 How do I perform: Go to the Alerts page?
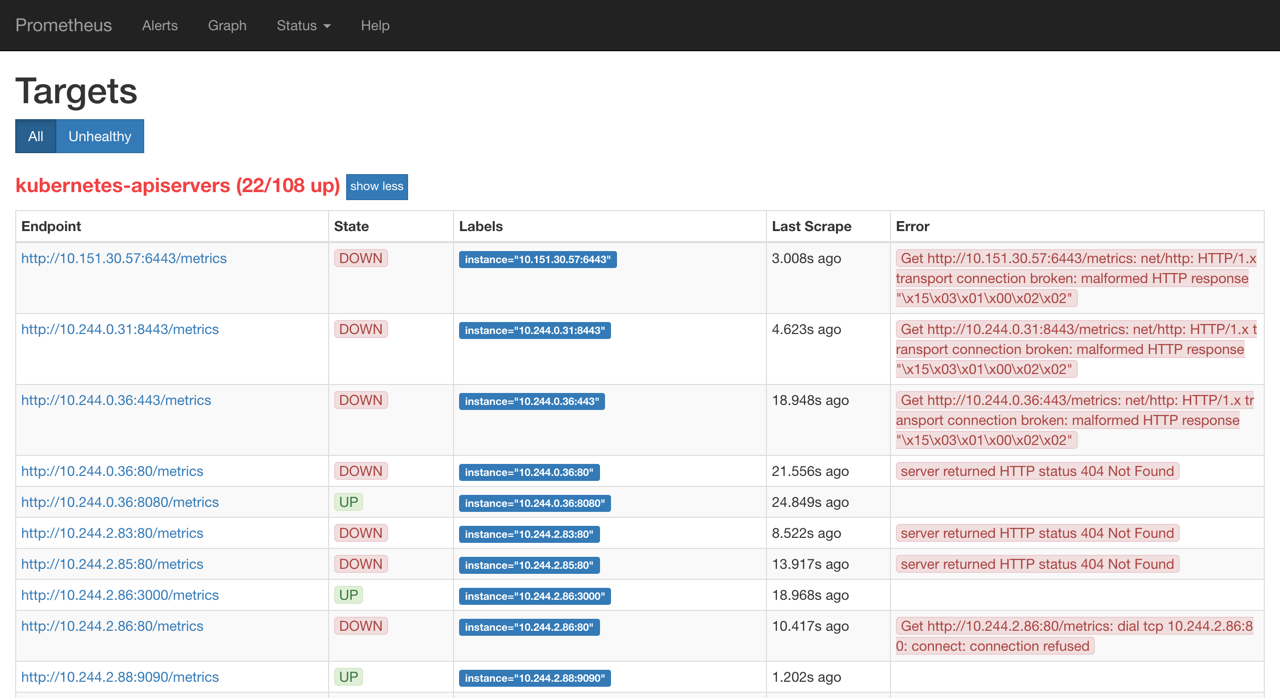pyautogui.click(x=159, y=25)
